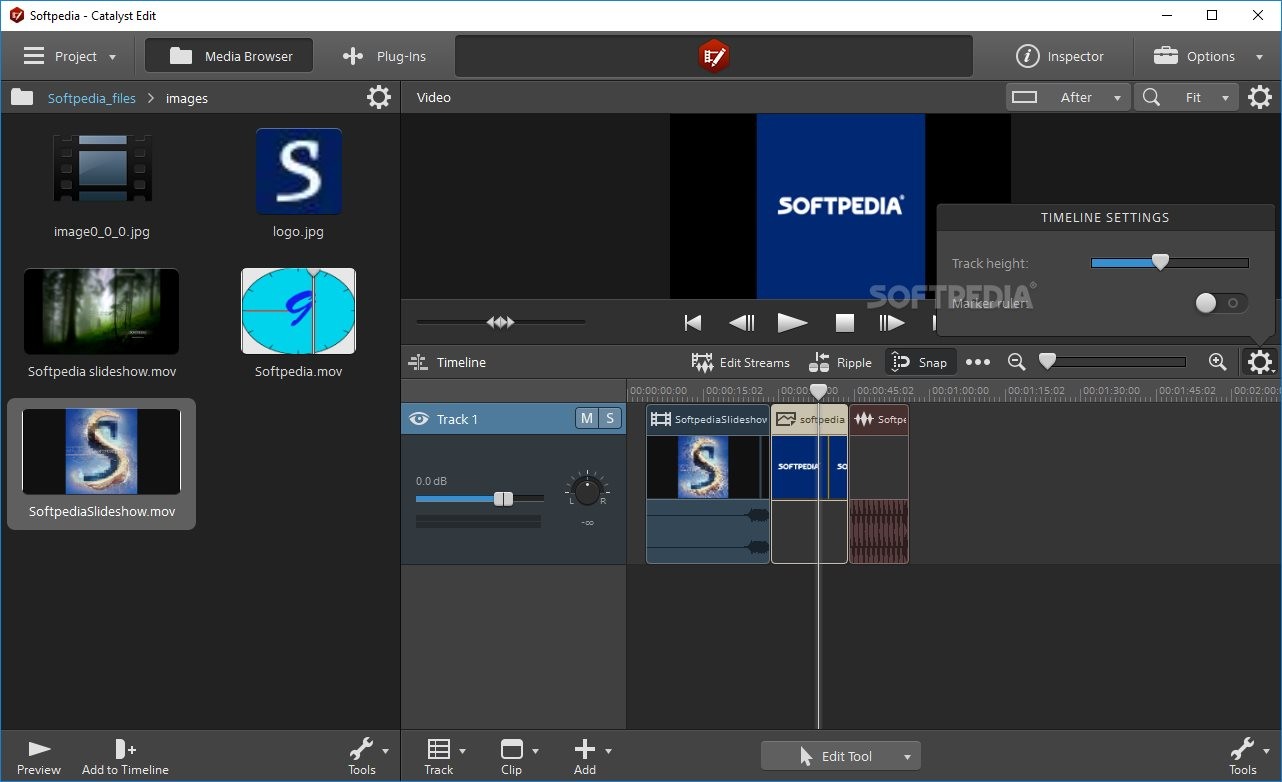
Task: Stop video playback
Action: pyautogui.click(x=845, y=322)
